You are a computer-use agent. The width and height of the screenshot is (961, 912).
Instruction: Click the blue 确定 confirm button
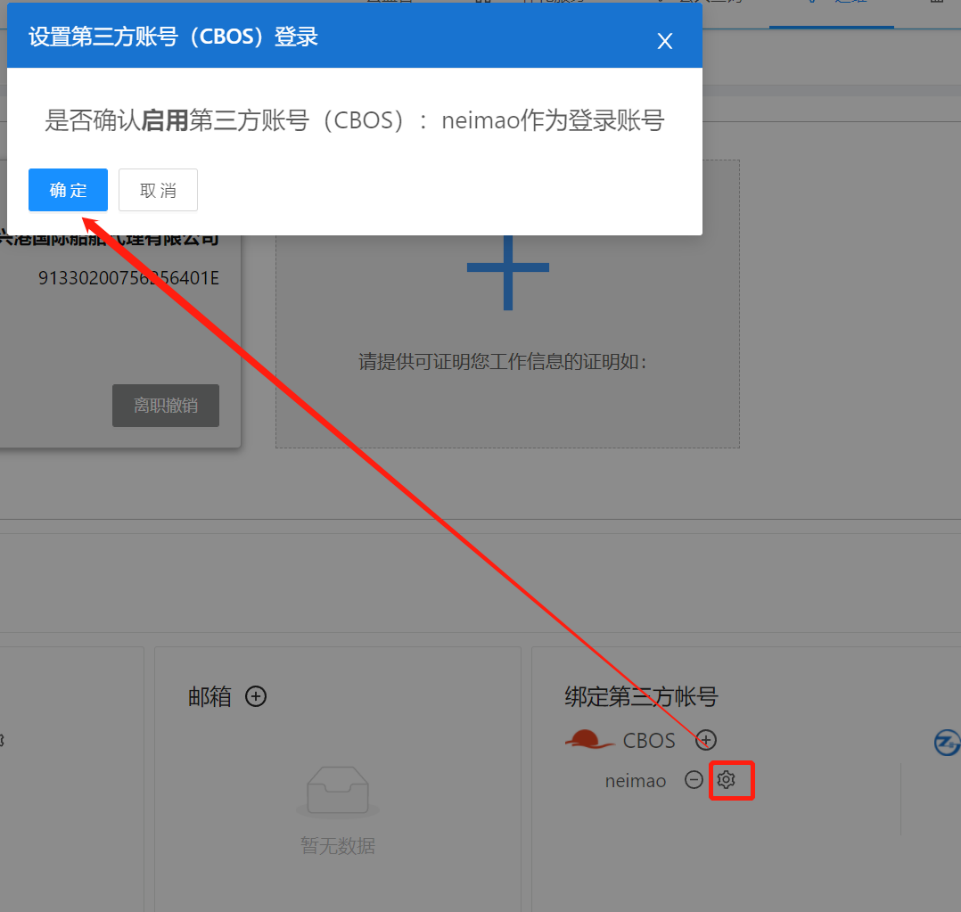pyautogui.click(x=68, y=190)
